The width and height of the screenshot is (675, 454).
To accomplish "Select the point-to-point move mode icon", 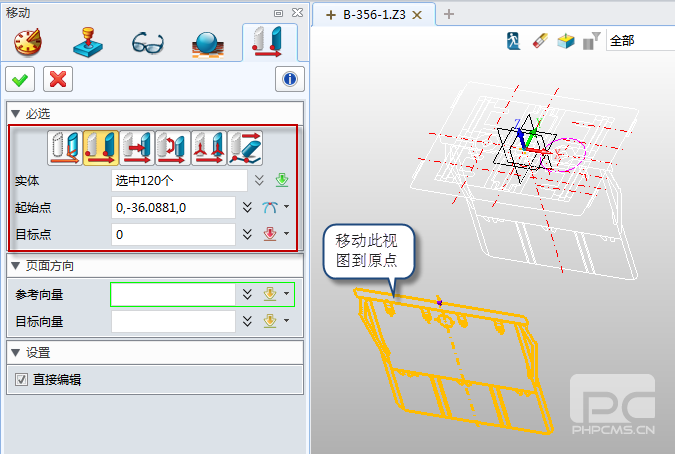I will 101,148.
